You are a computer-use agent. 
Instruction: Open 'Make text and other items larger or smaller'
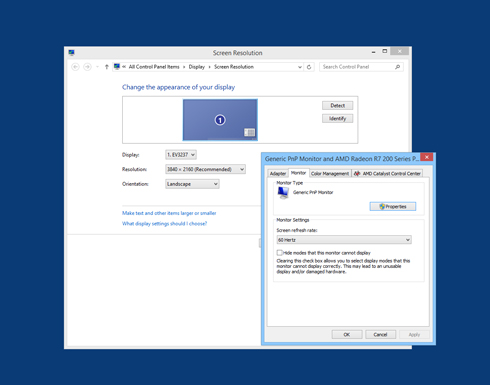[169, 213]
